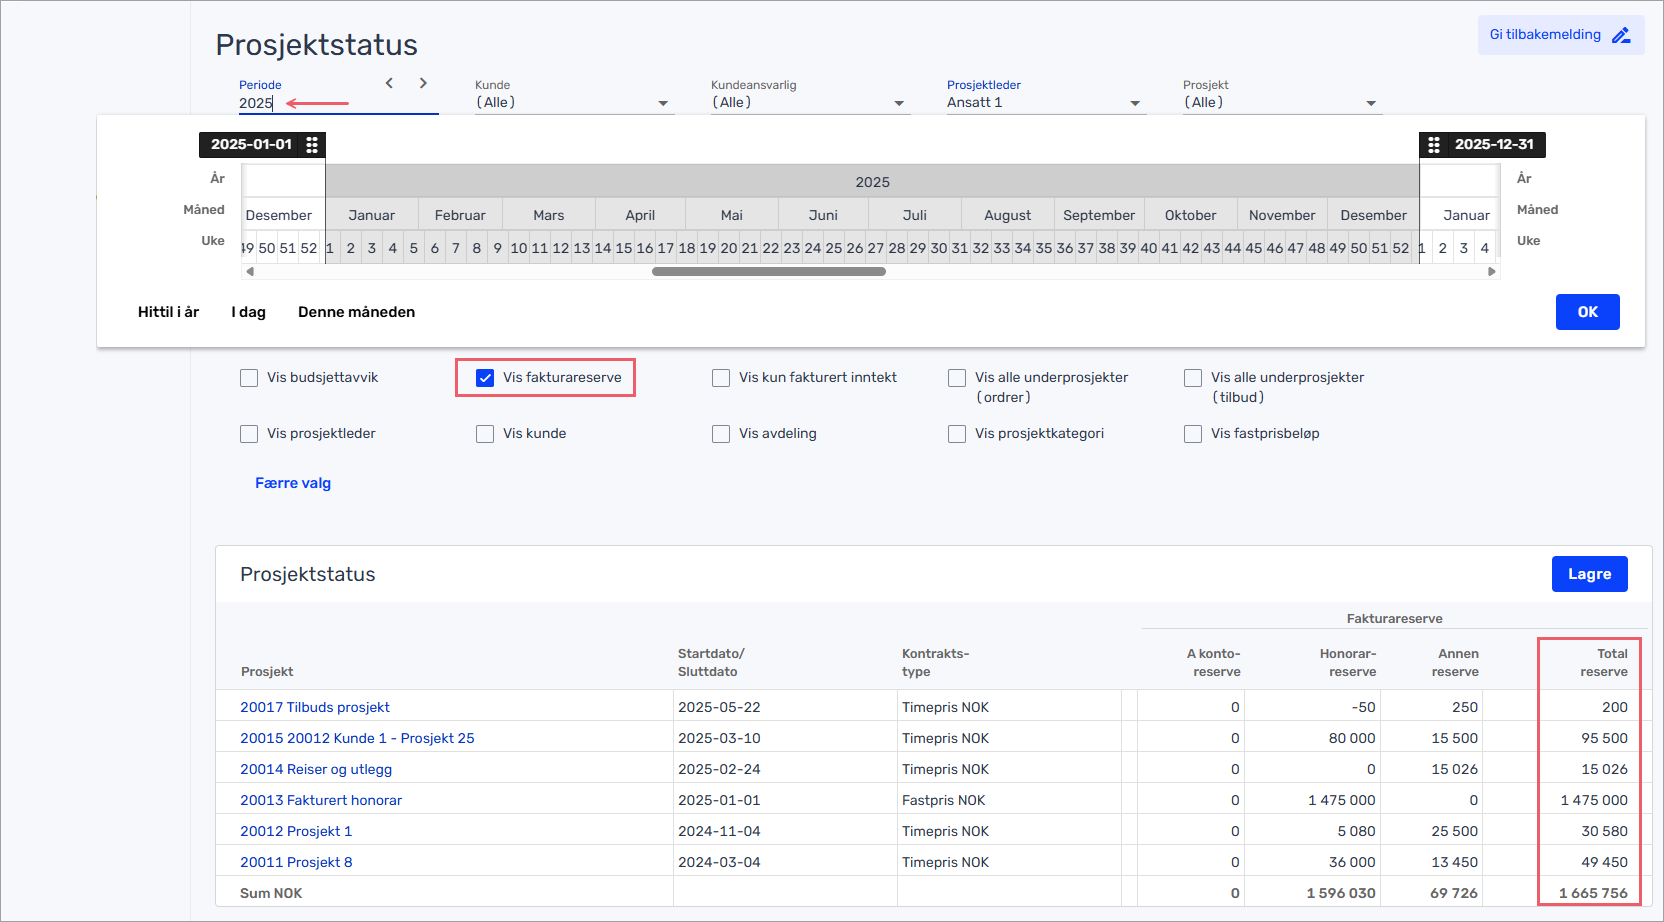Image resolution: width=1664 pixels, height=922 pixels.
Task: Uncheck Vis fakturareserve checkbox
Action: point(485,378)
